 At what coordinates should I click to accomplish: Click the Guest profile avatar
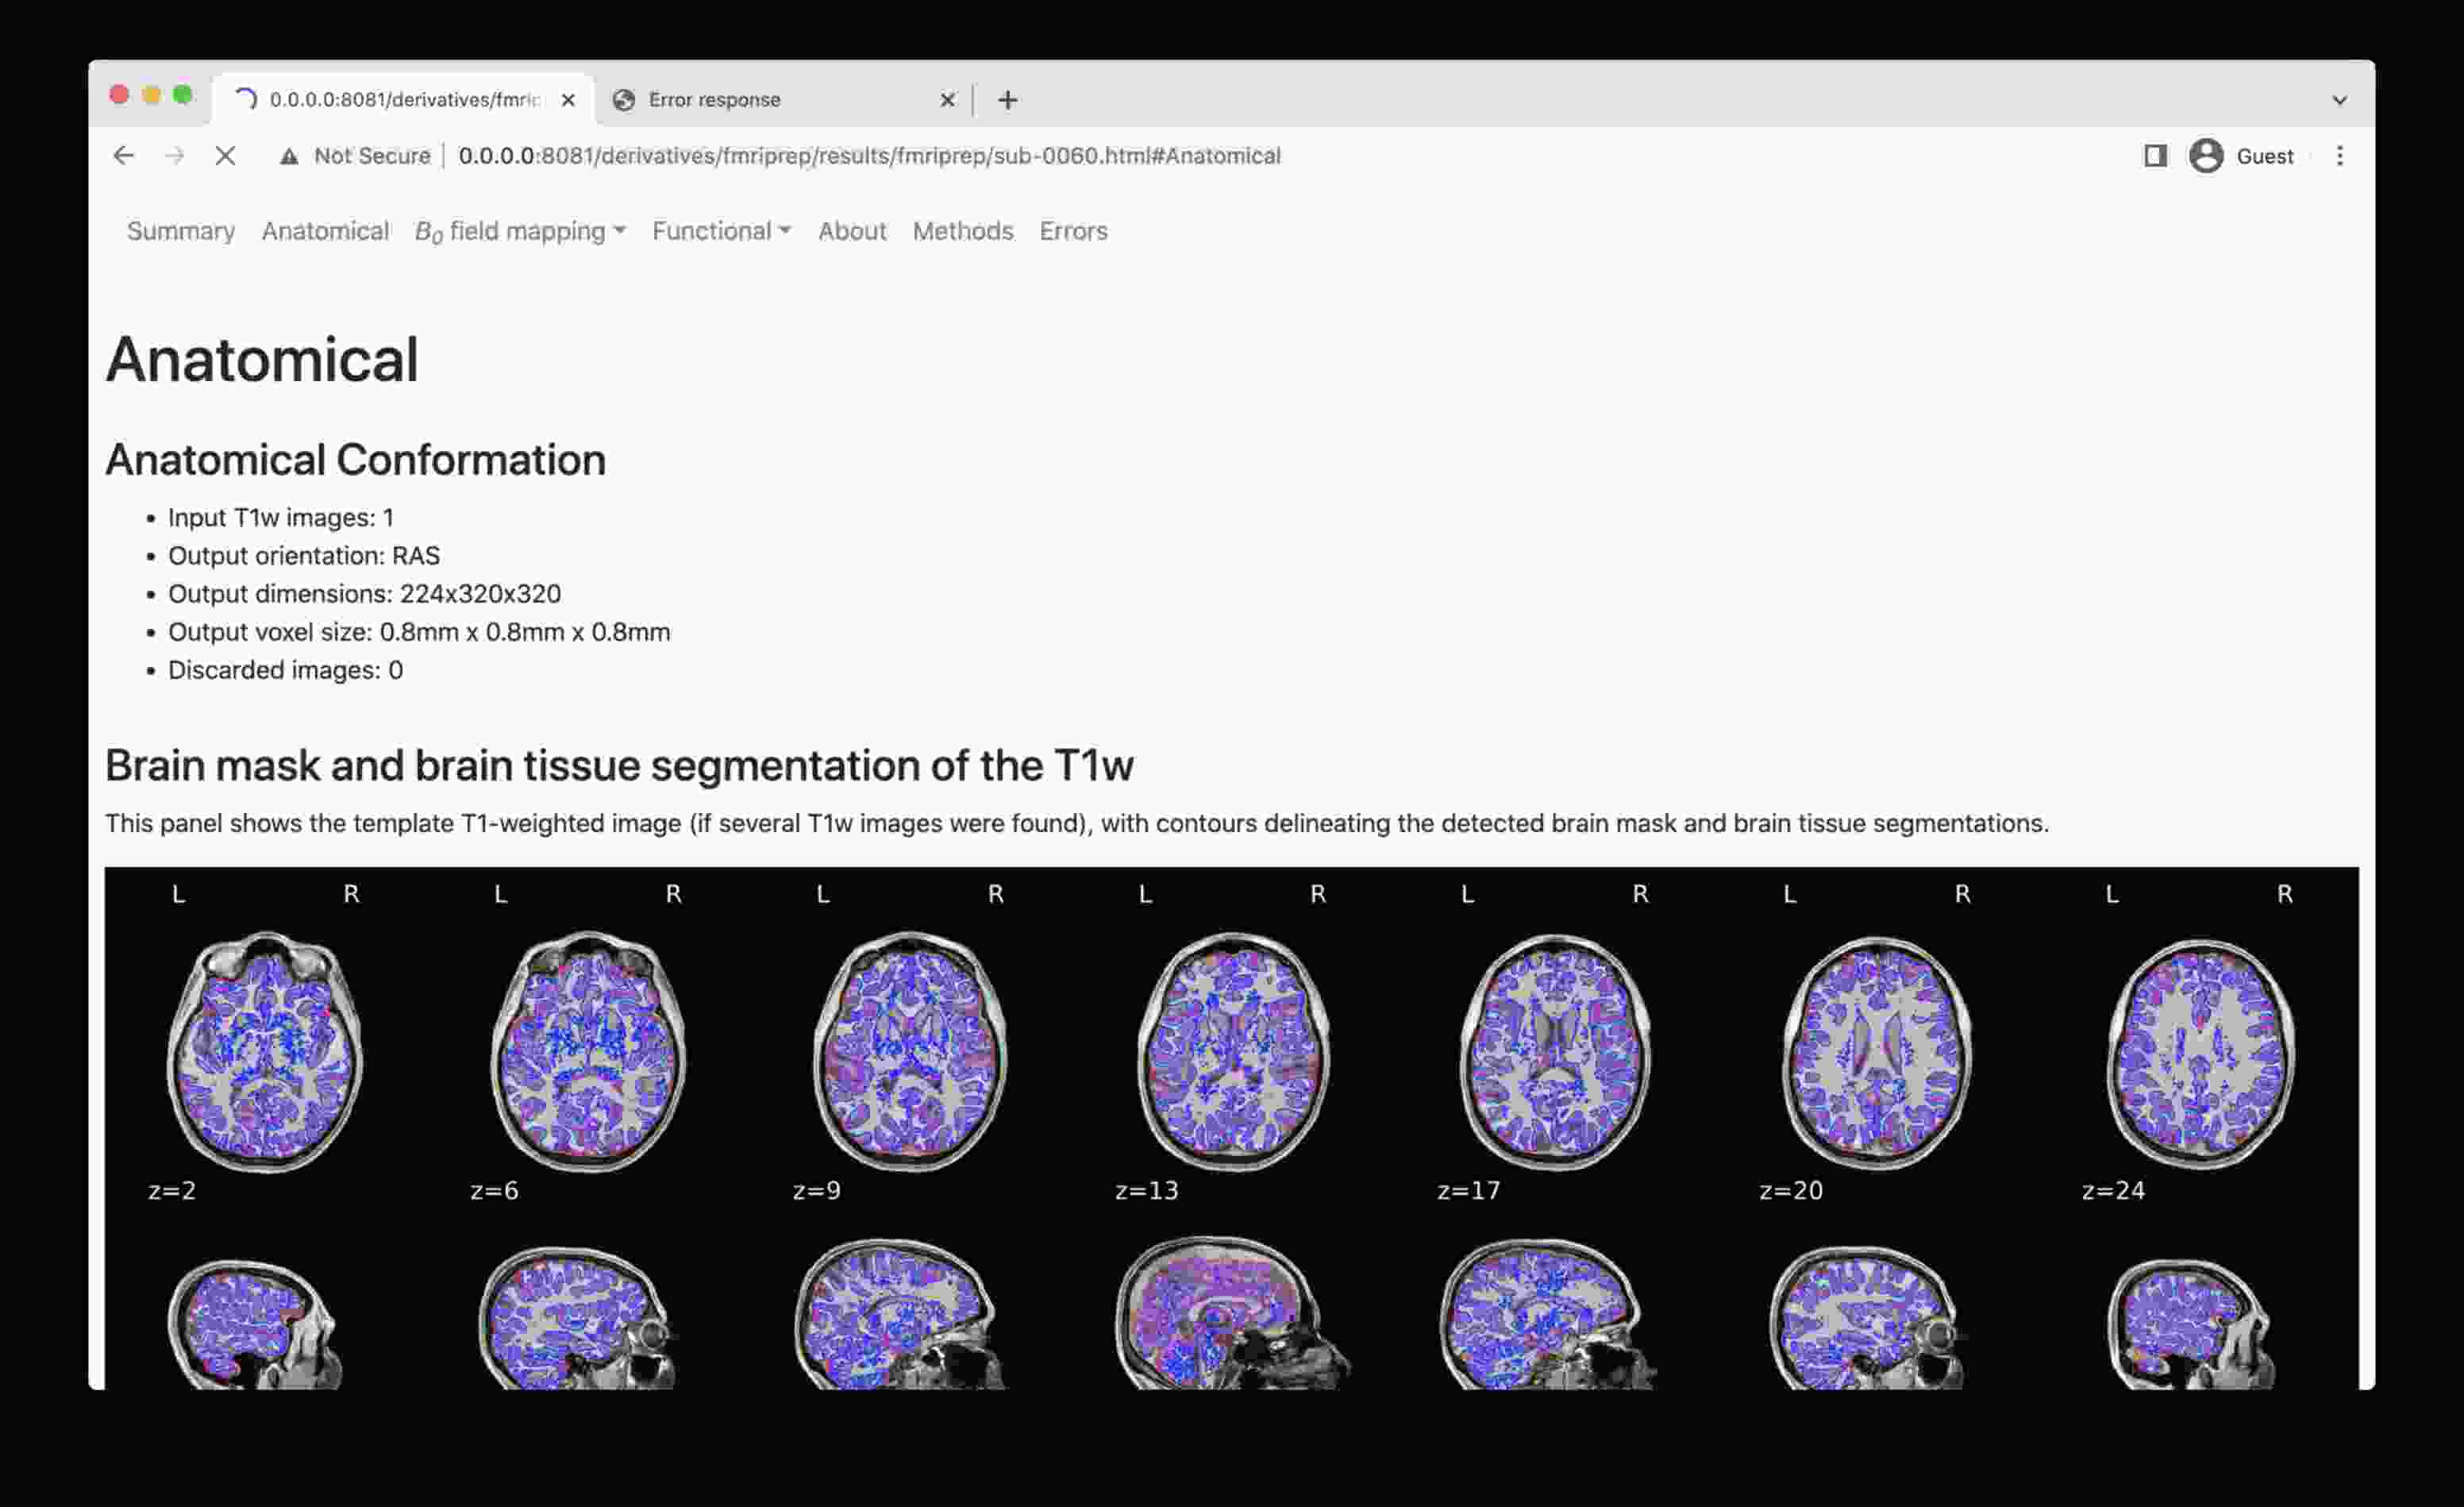click(x=2206, y=156)
